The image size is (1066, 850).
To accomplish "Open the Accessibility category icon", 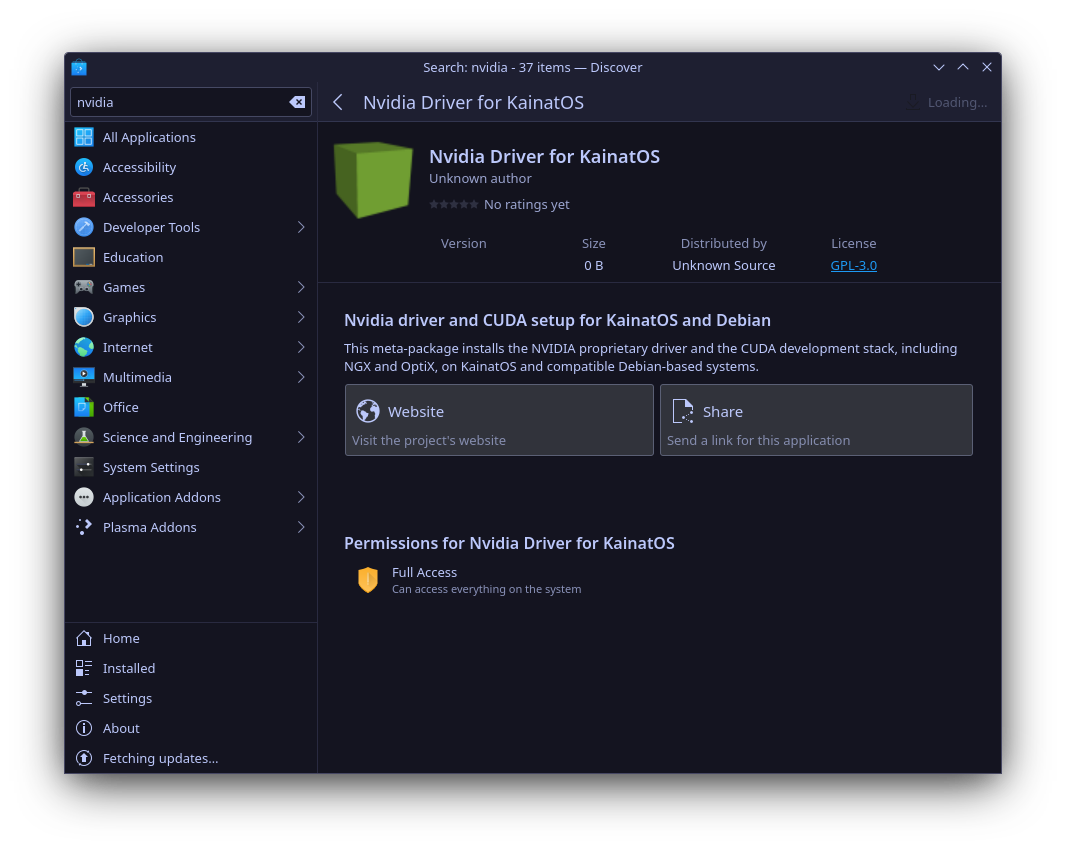I will pos(84,167).
